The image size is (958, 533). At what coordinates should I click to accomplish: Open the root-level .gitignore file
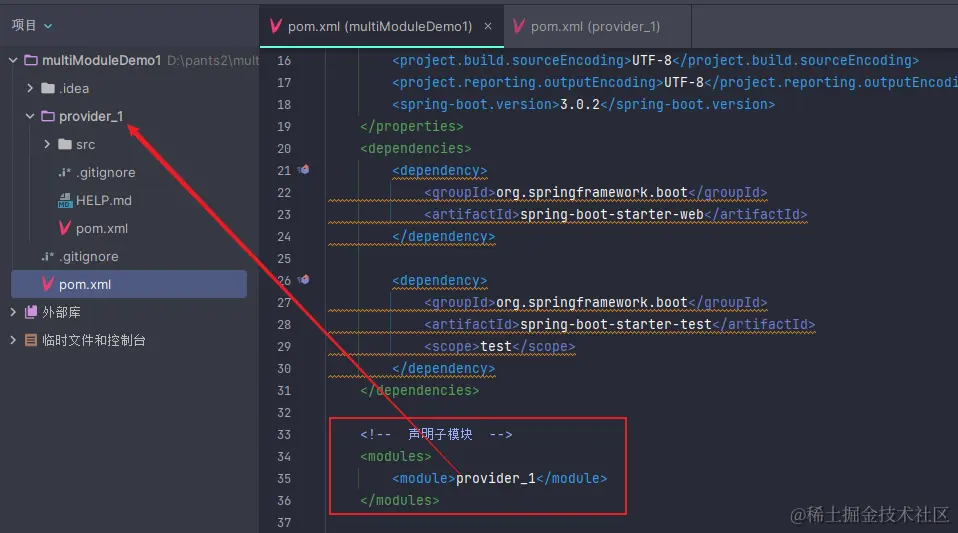[x=89, y=257]
